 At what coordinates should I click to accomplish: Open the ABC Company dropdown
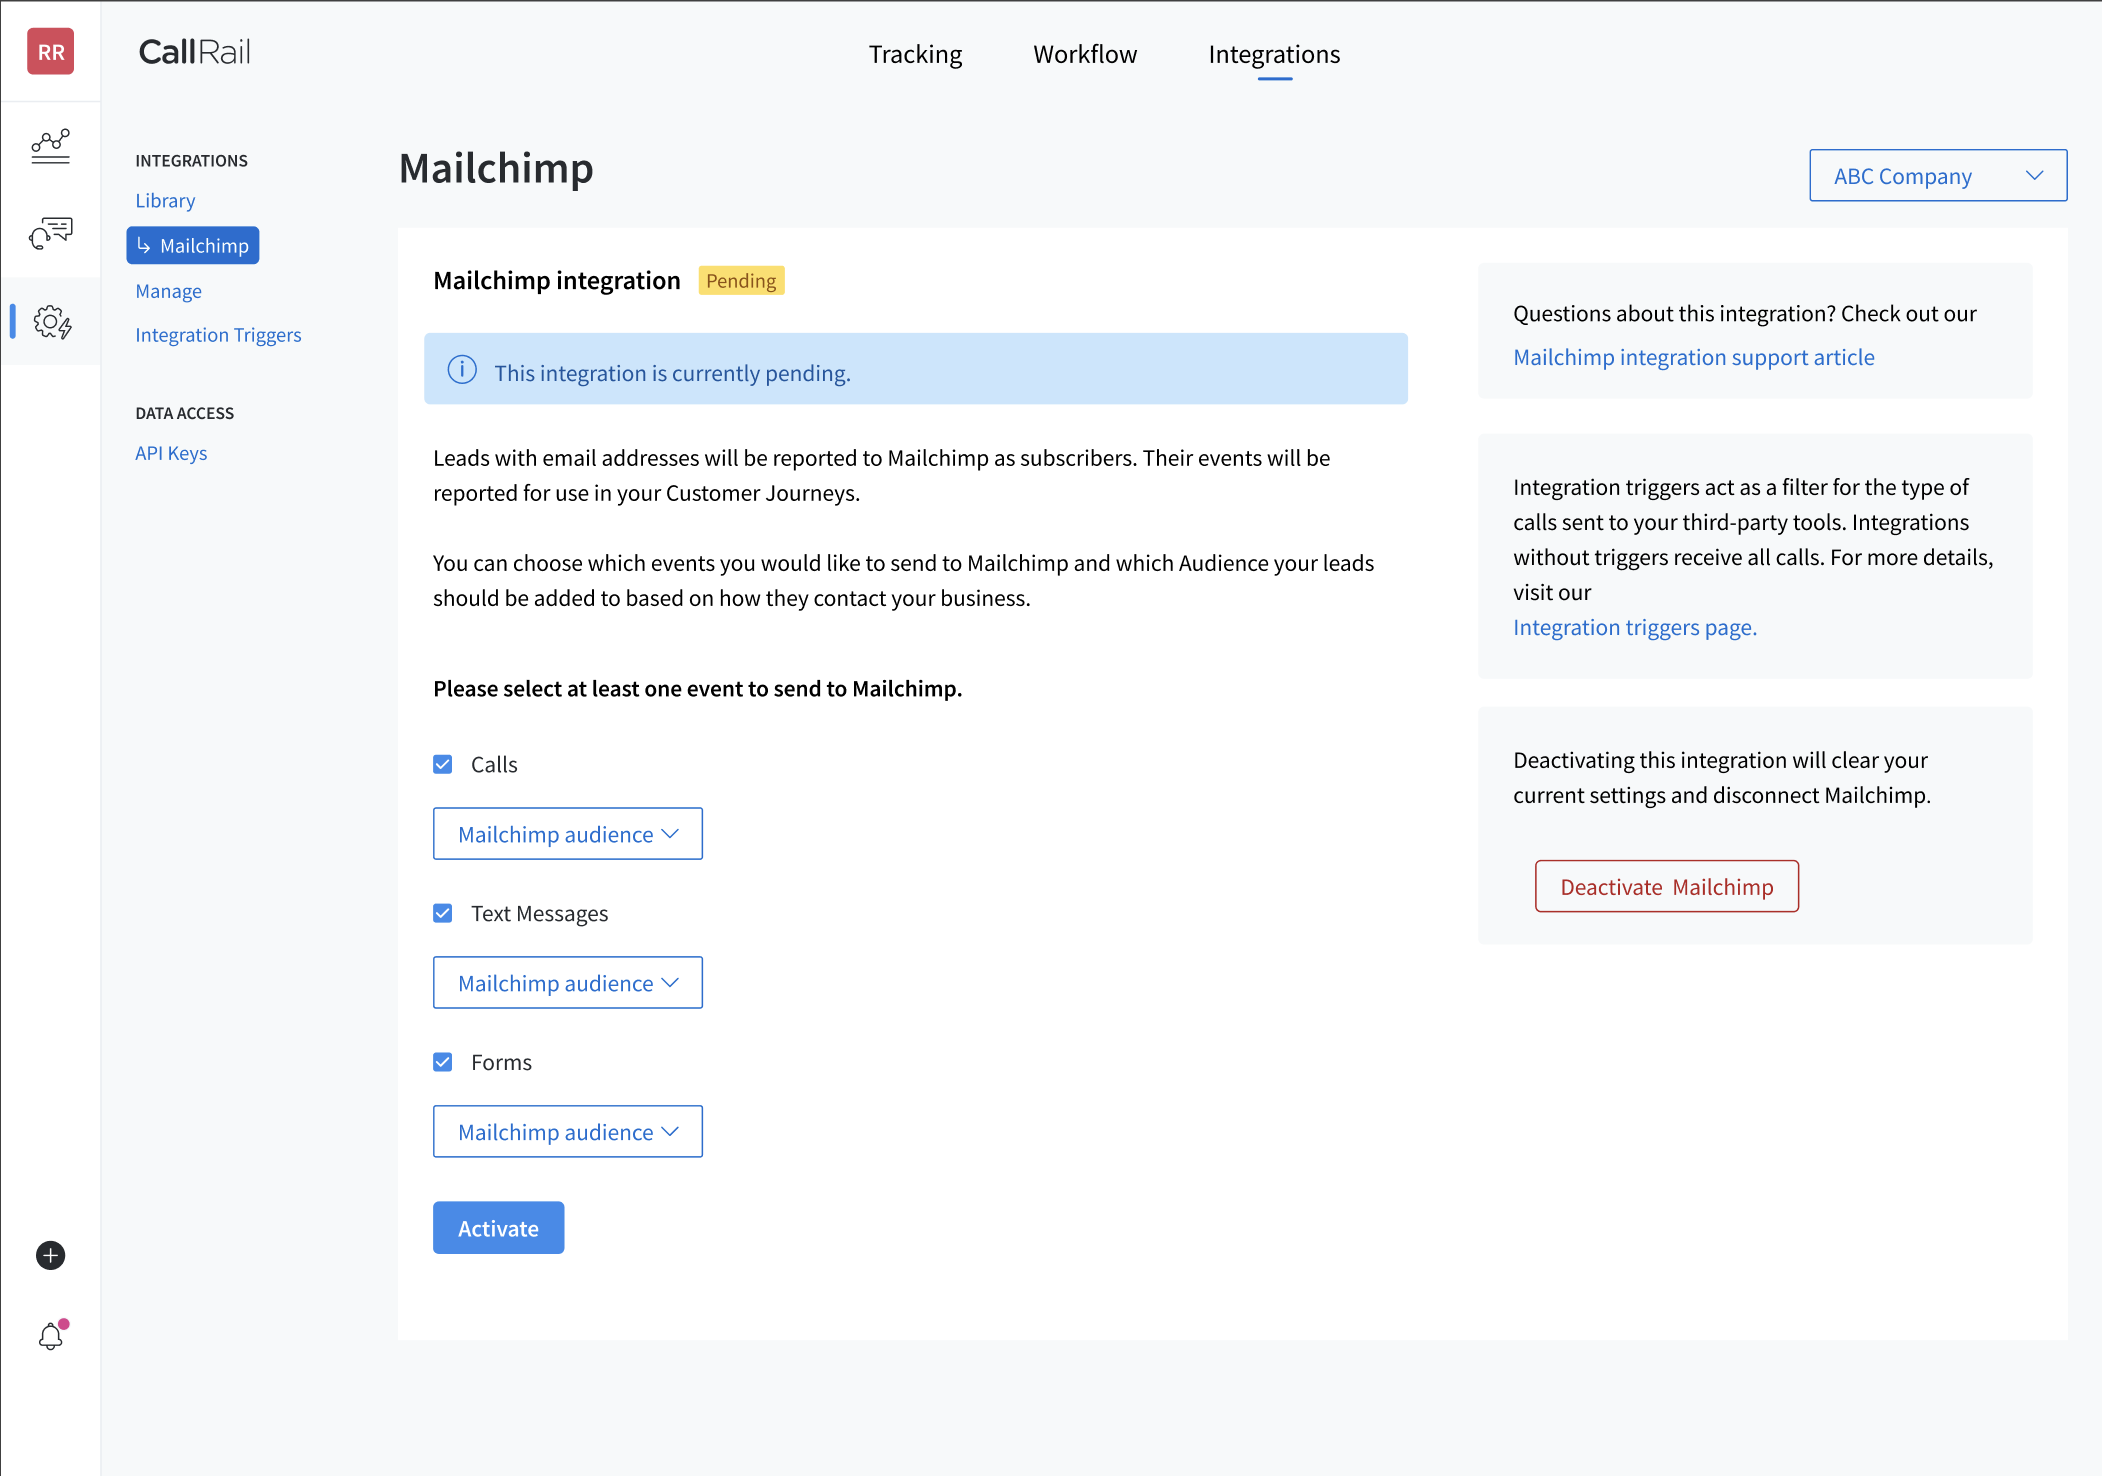1937,176
